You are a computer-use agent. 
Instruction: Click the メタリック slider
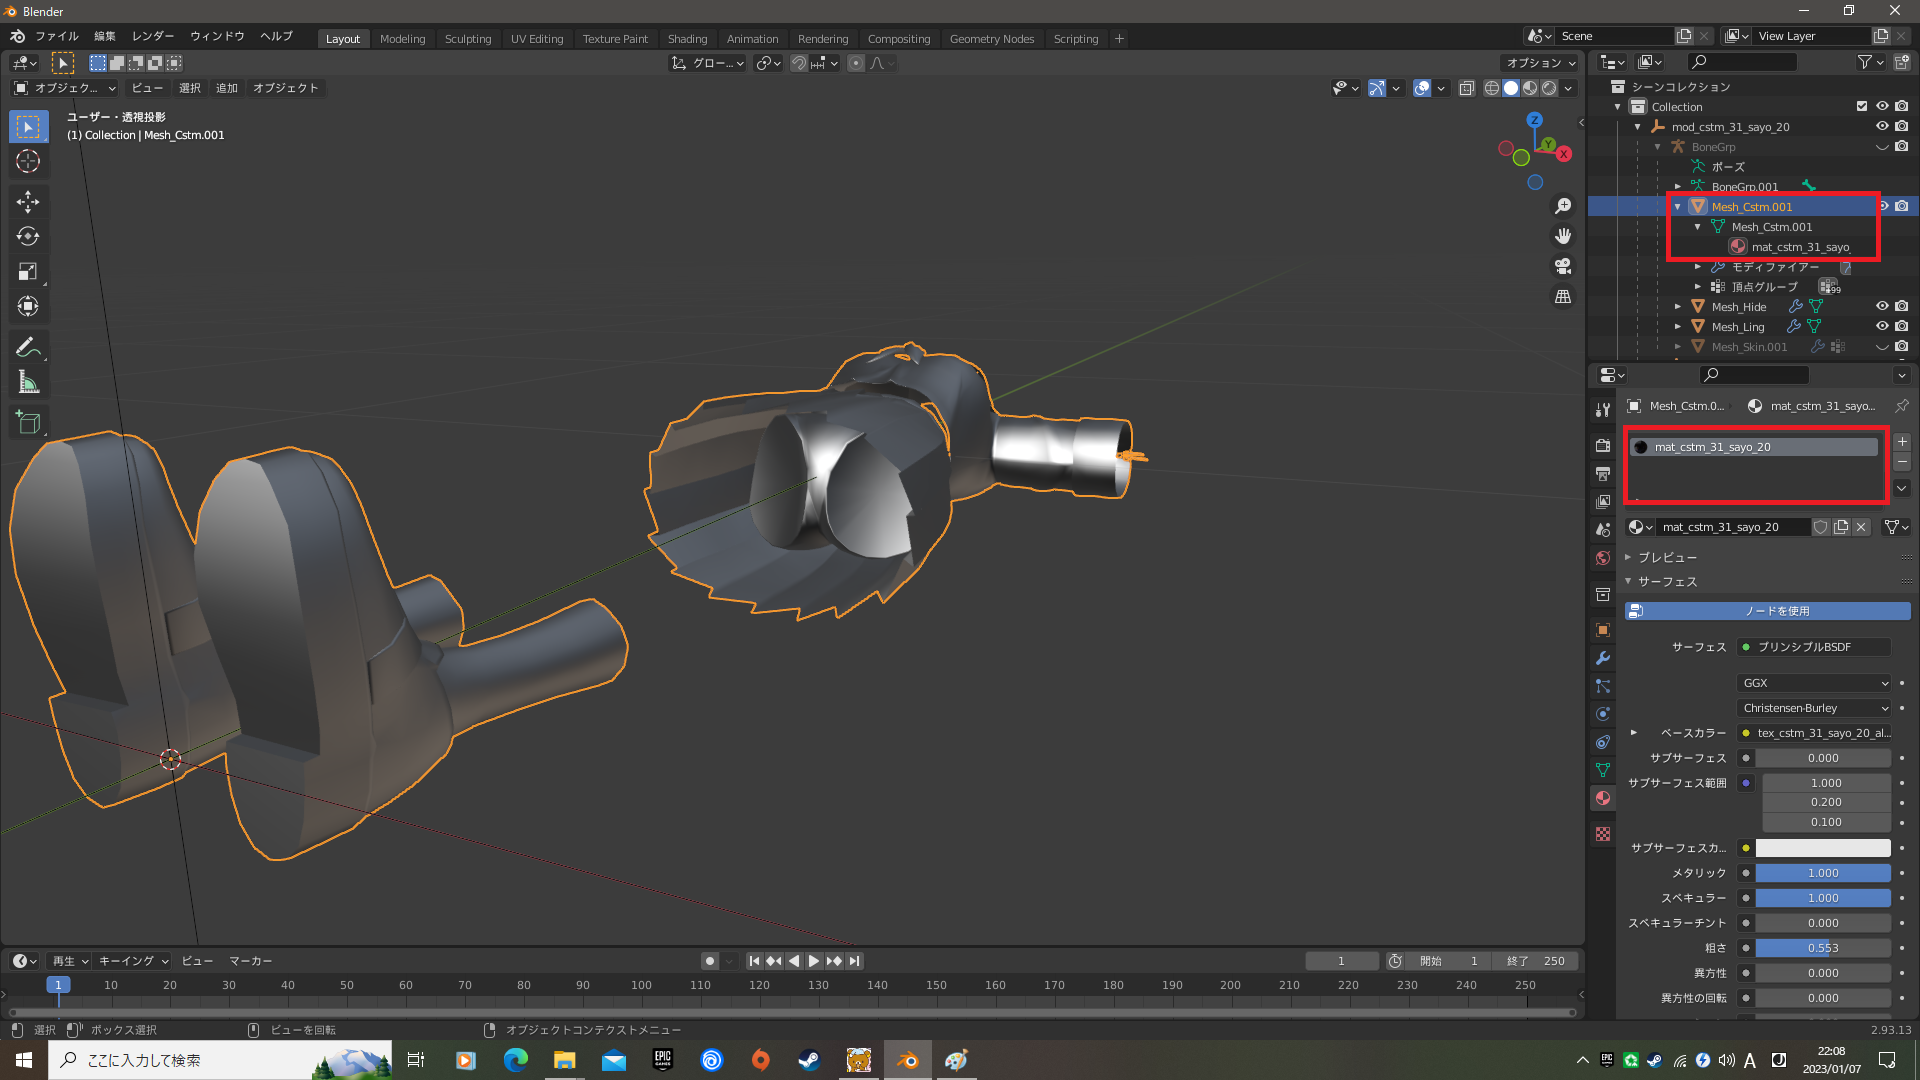[1823, 873]
